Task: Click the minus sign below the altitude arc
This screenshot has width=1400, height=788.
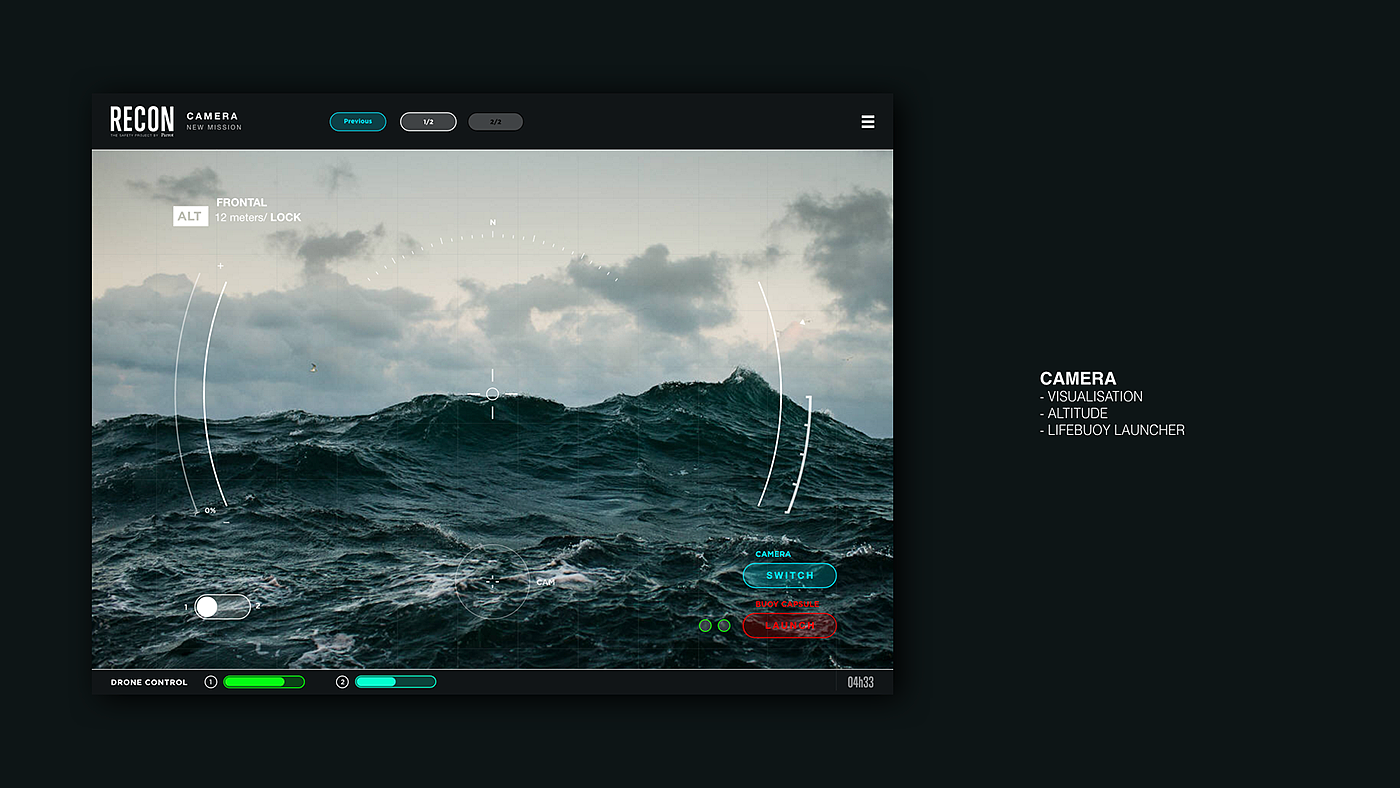Action: tap(226, 522)
